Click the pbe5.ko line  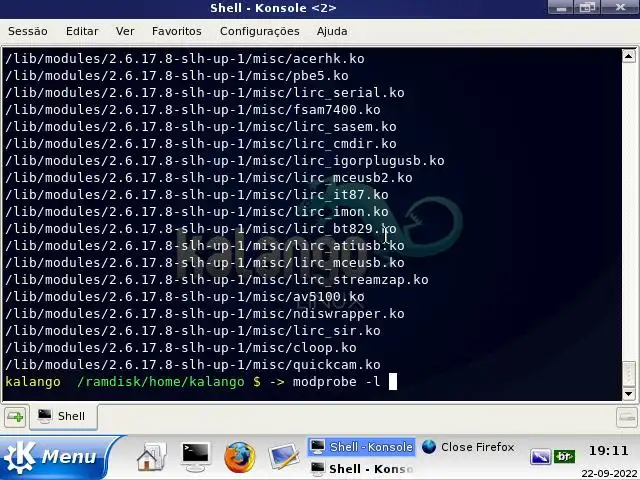(x=177, y=76)
